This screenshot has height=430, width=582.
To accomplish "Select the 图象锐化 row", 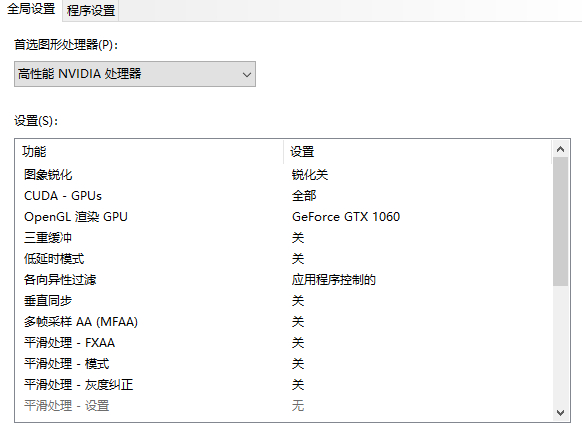I will point(284,175).
